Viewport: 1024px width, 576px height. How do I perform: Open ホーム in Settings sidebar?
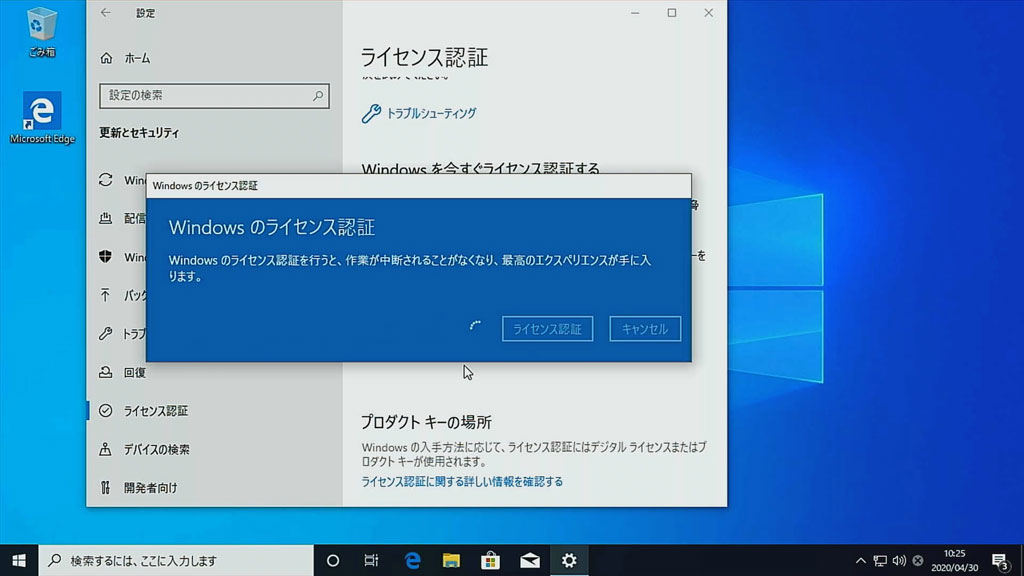tap(136, 59)
